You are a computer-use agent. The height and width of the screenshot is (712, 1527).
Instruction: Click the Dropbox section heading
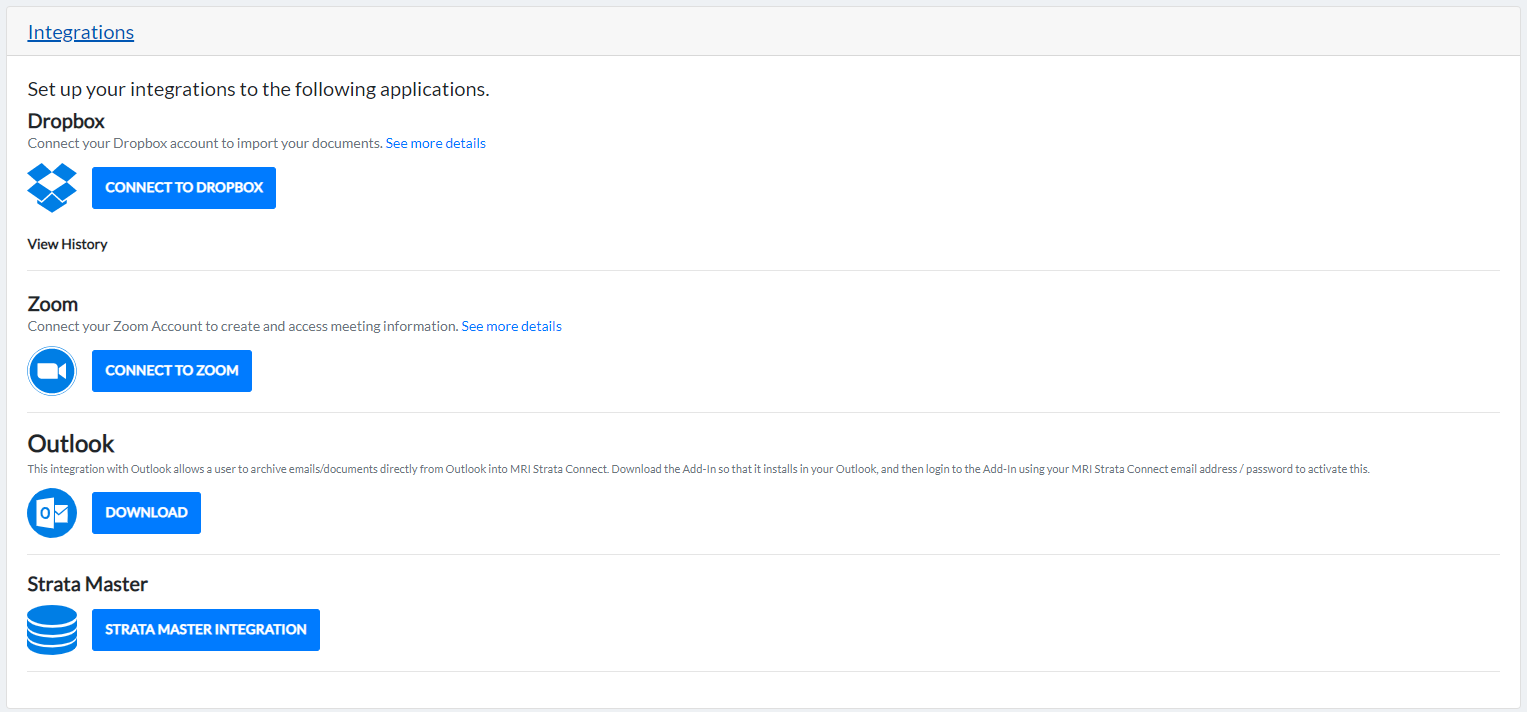[66, 121]
